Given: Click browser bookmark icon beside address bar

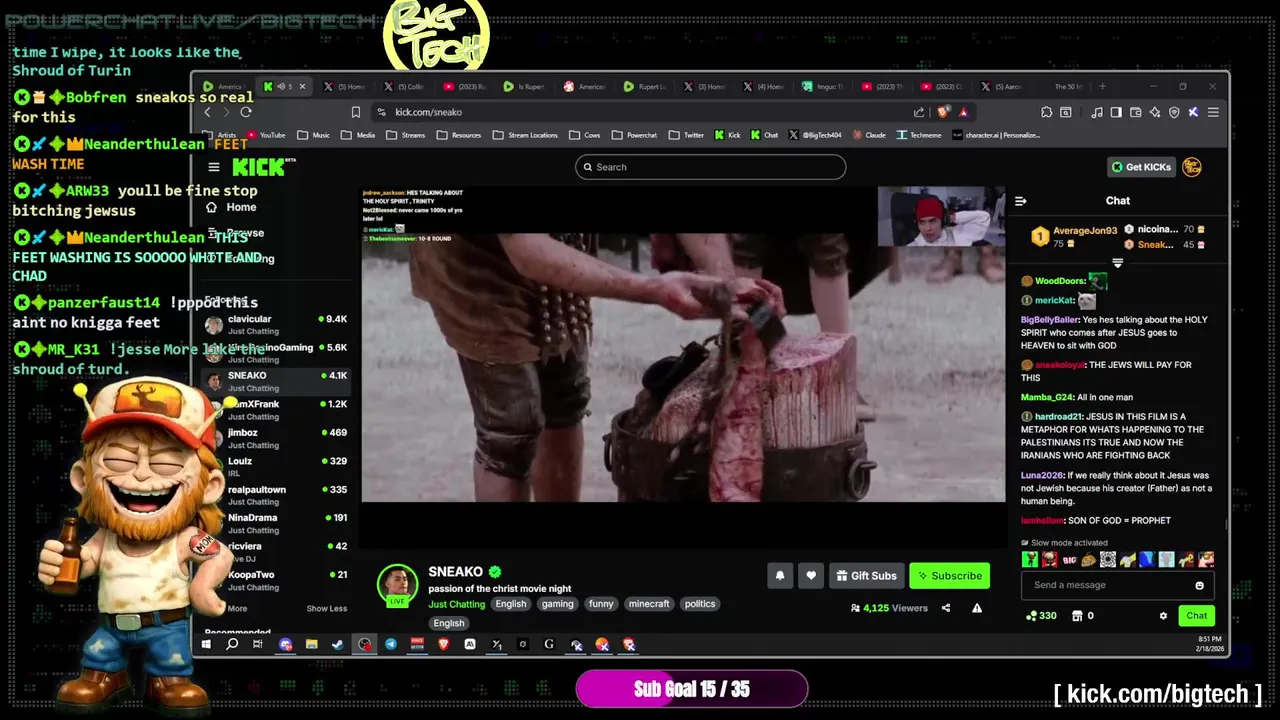Looking at the screenshot, I should [355, 112].
